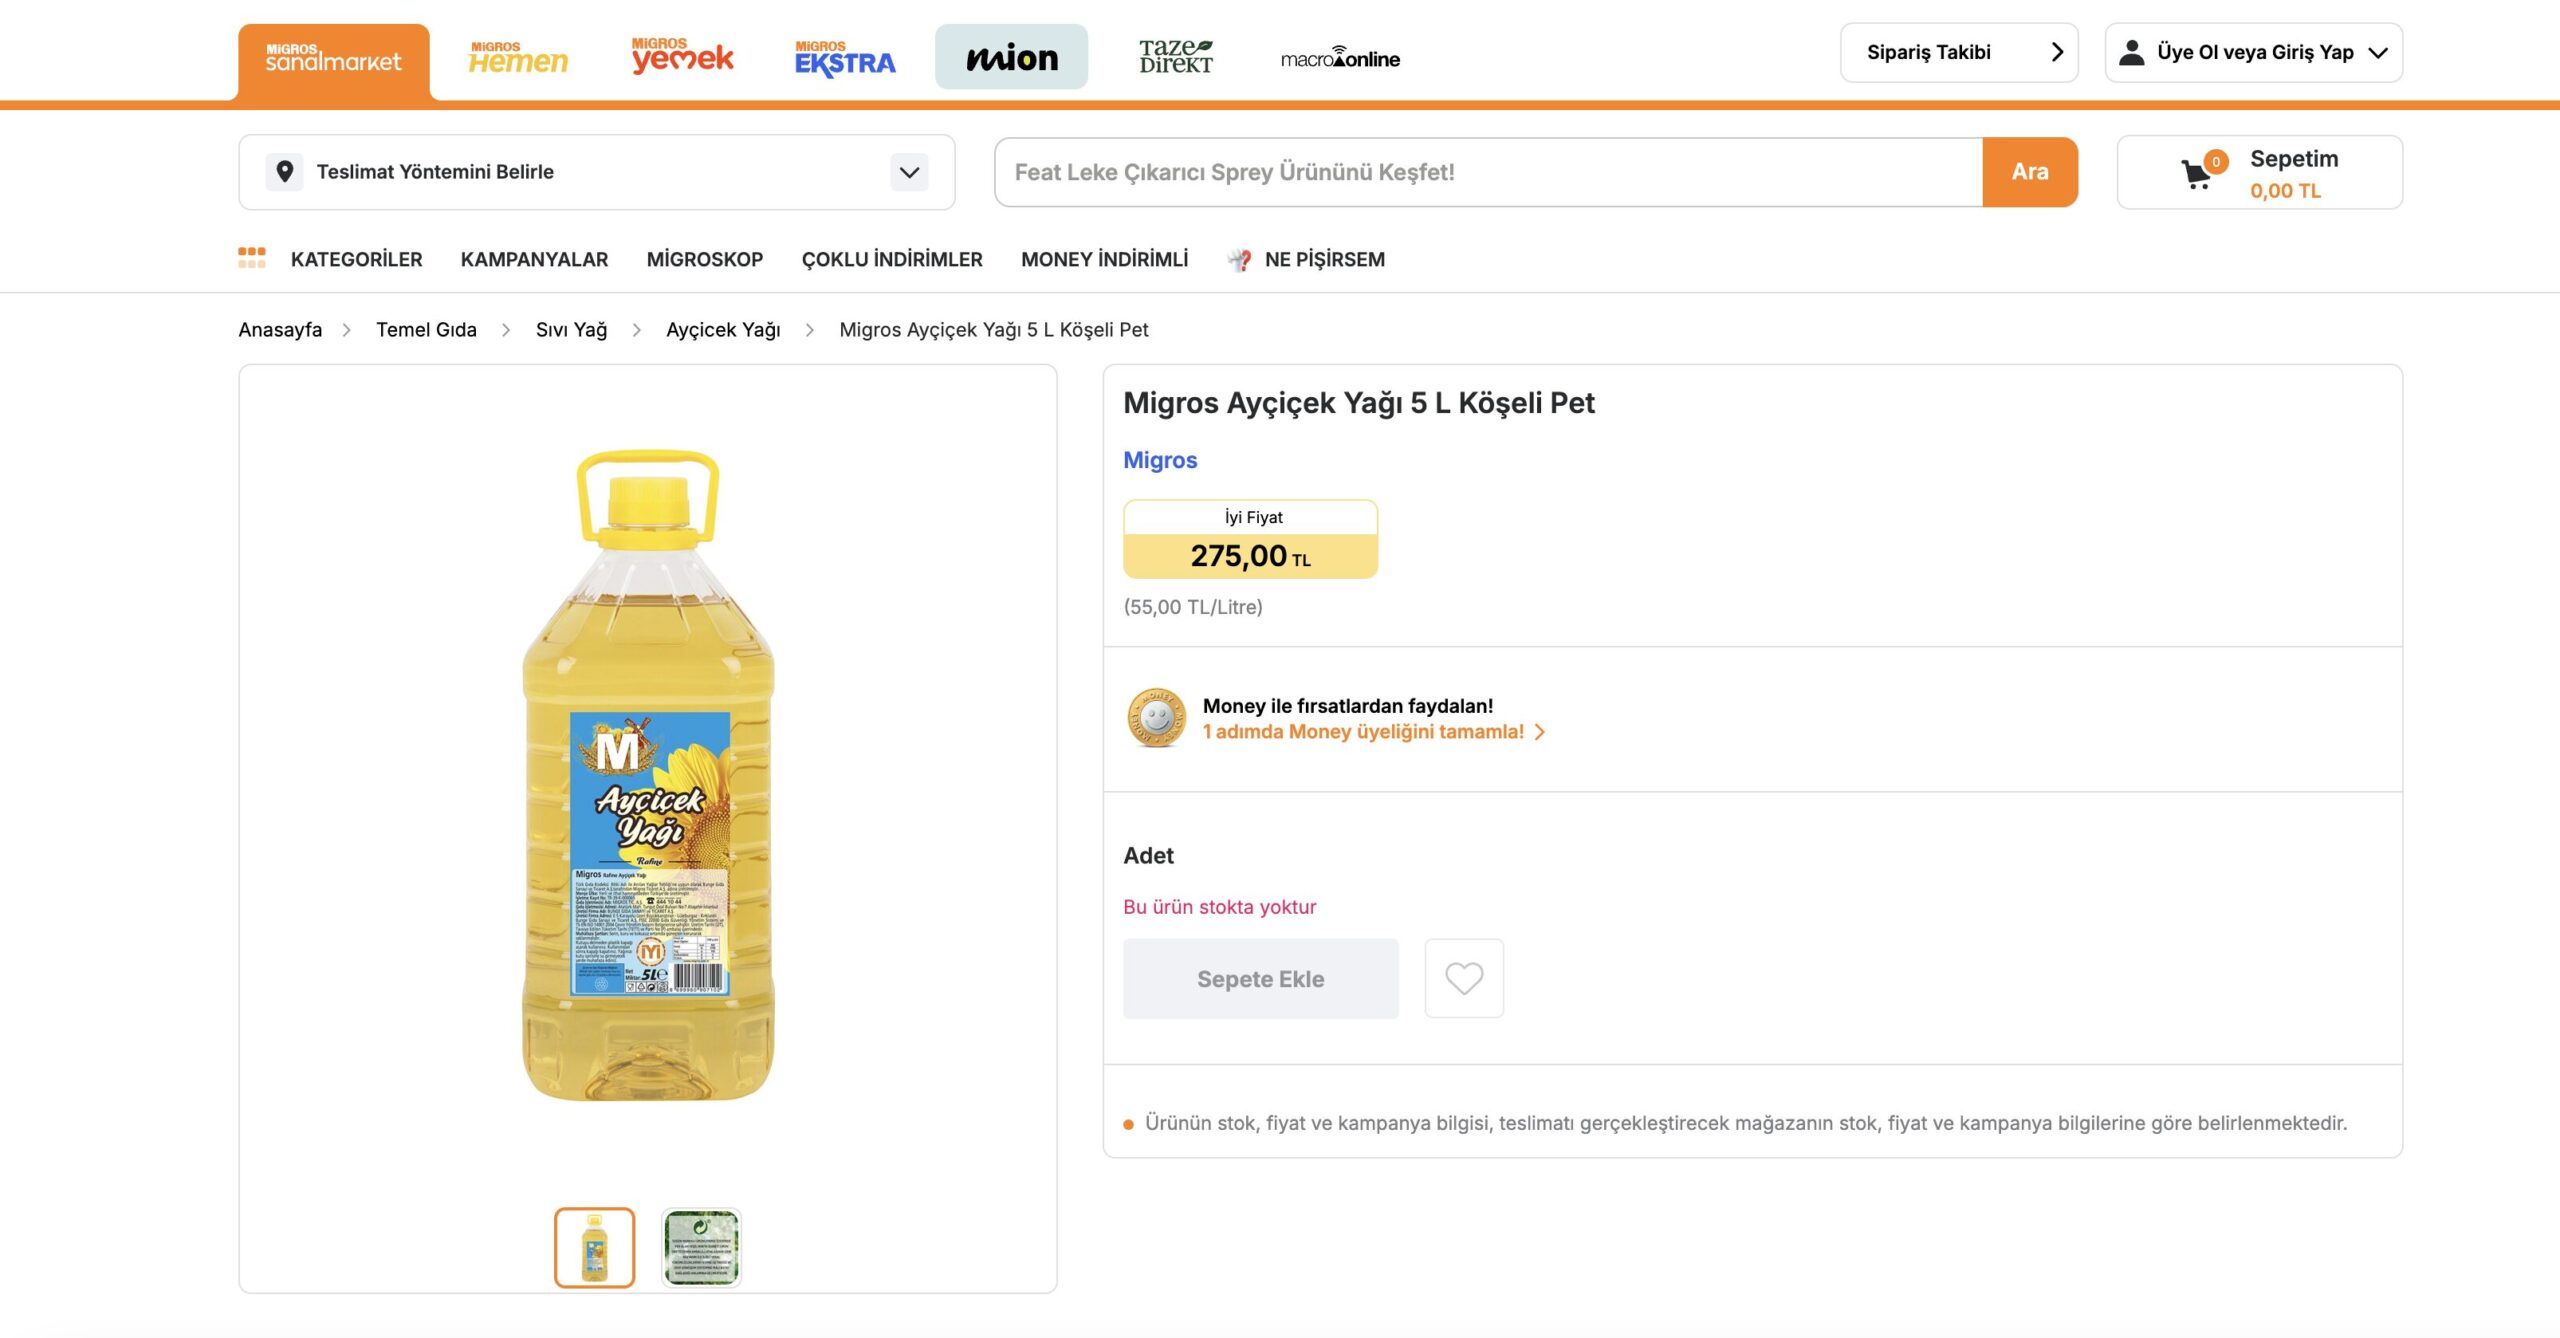This screenshot has width=2560, height=1338.
Task: Open the KAMPANYALAR menu item
Action: coord(534,259)
